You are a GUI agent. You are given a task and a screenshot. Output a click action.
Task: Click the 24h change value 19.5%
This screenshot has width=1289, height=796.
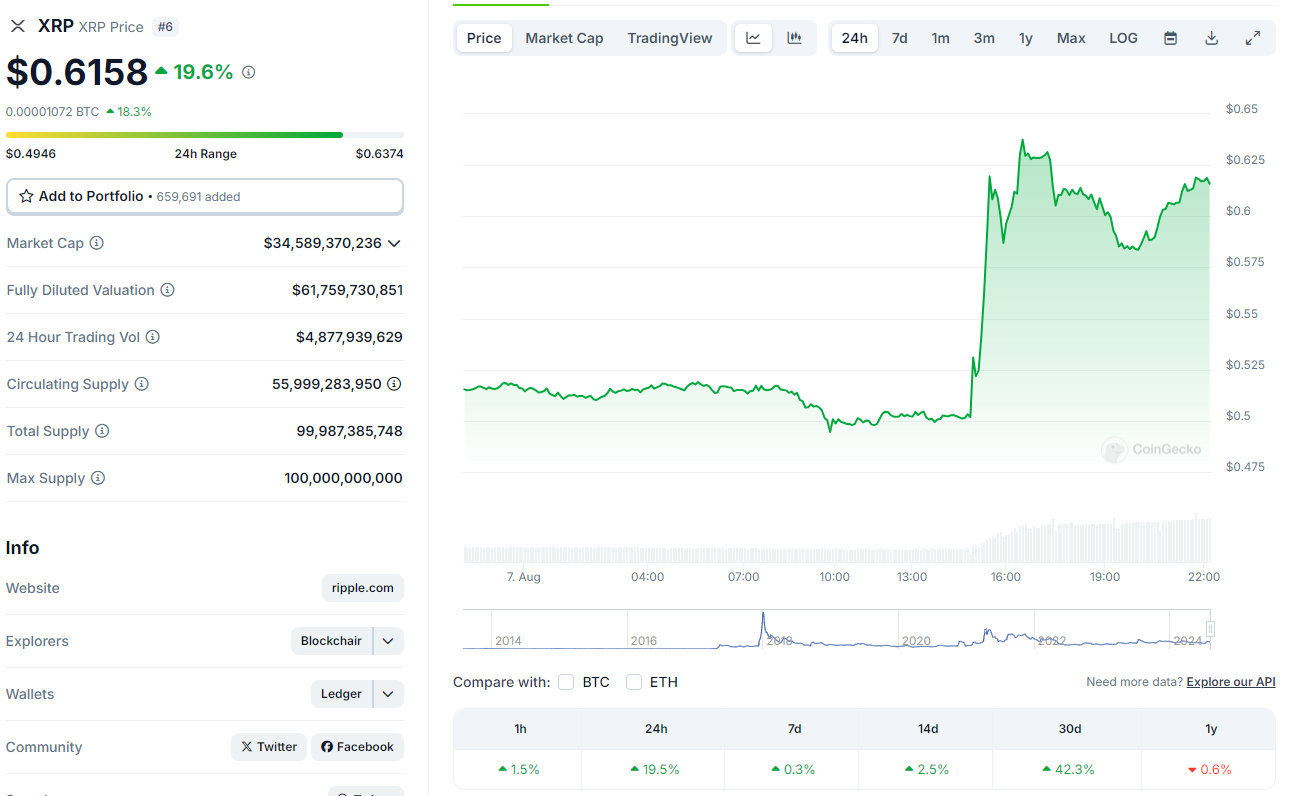pos(655,769)
